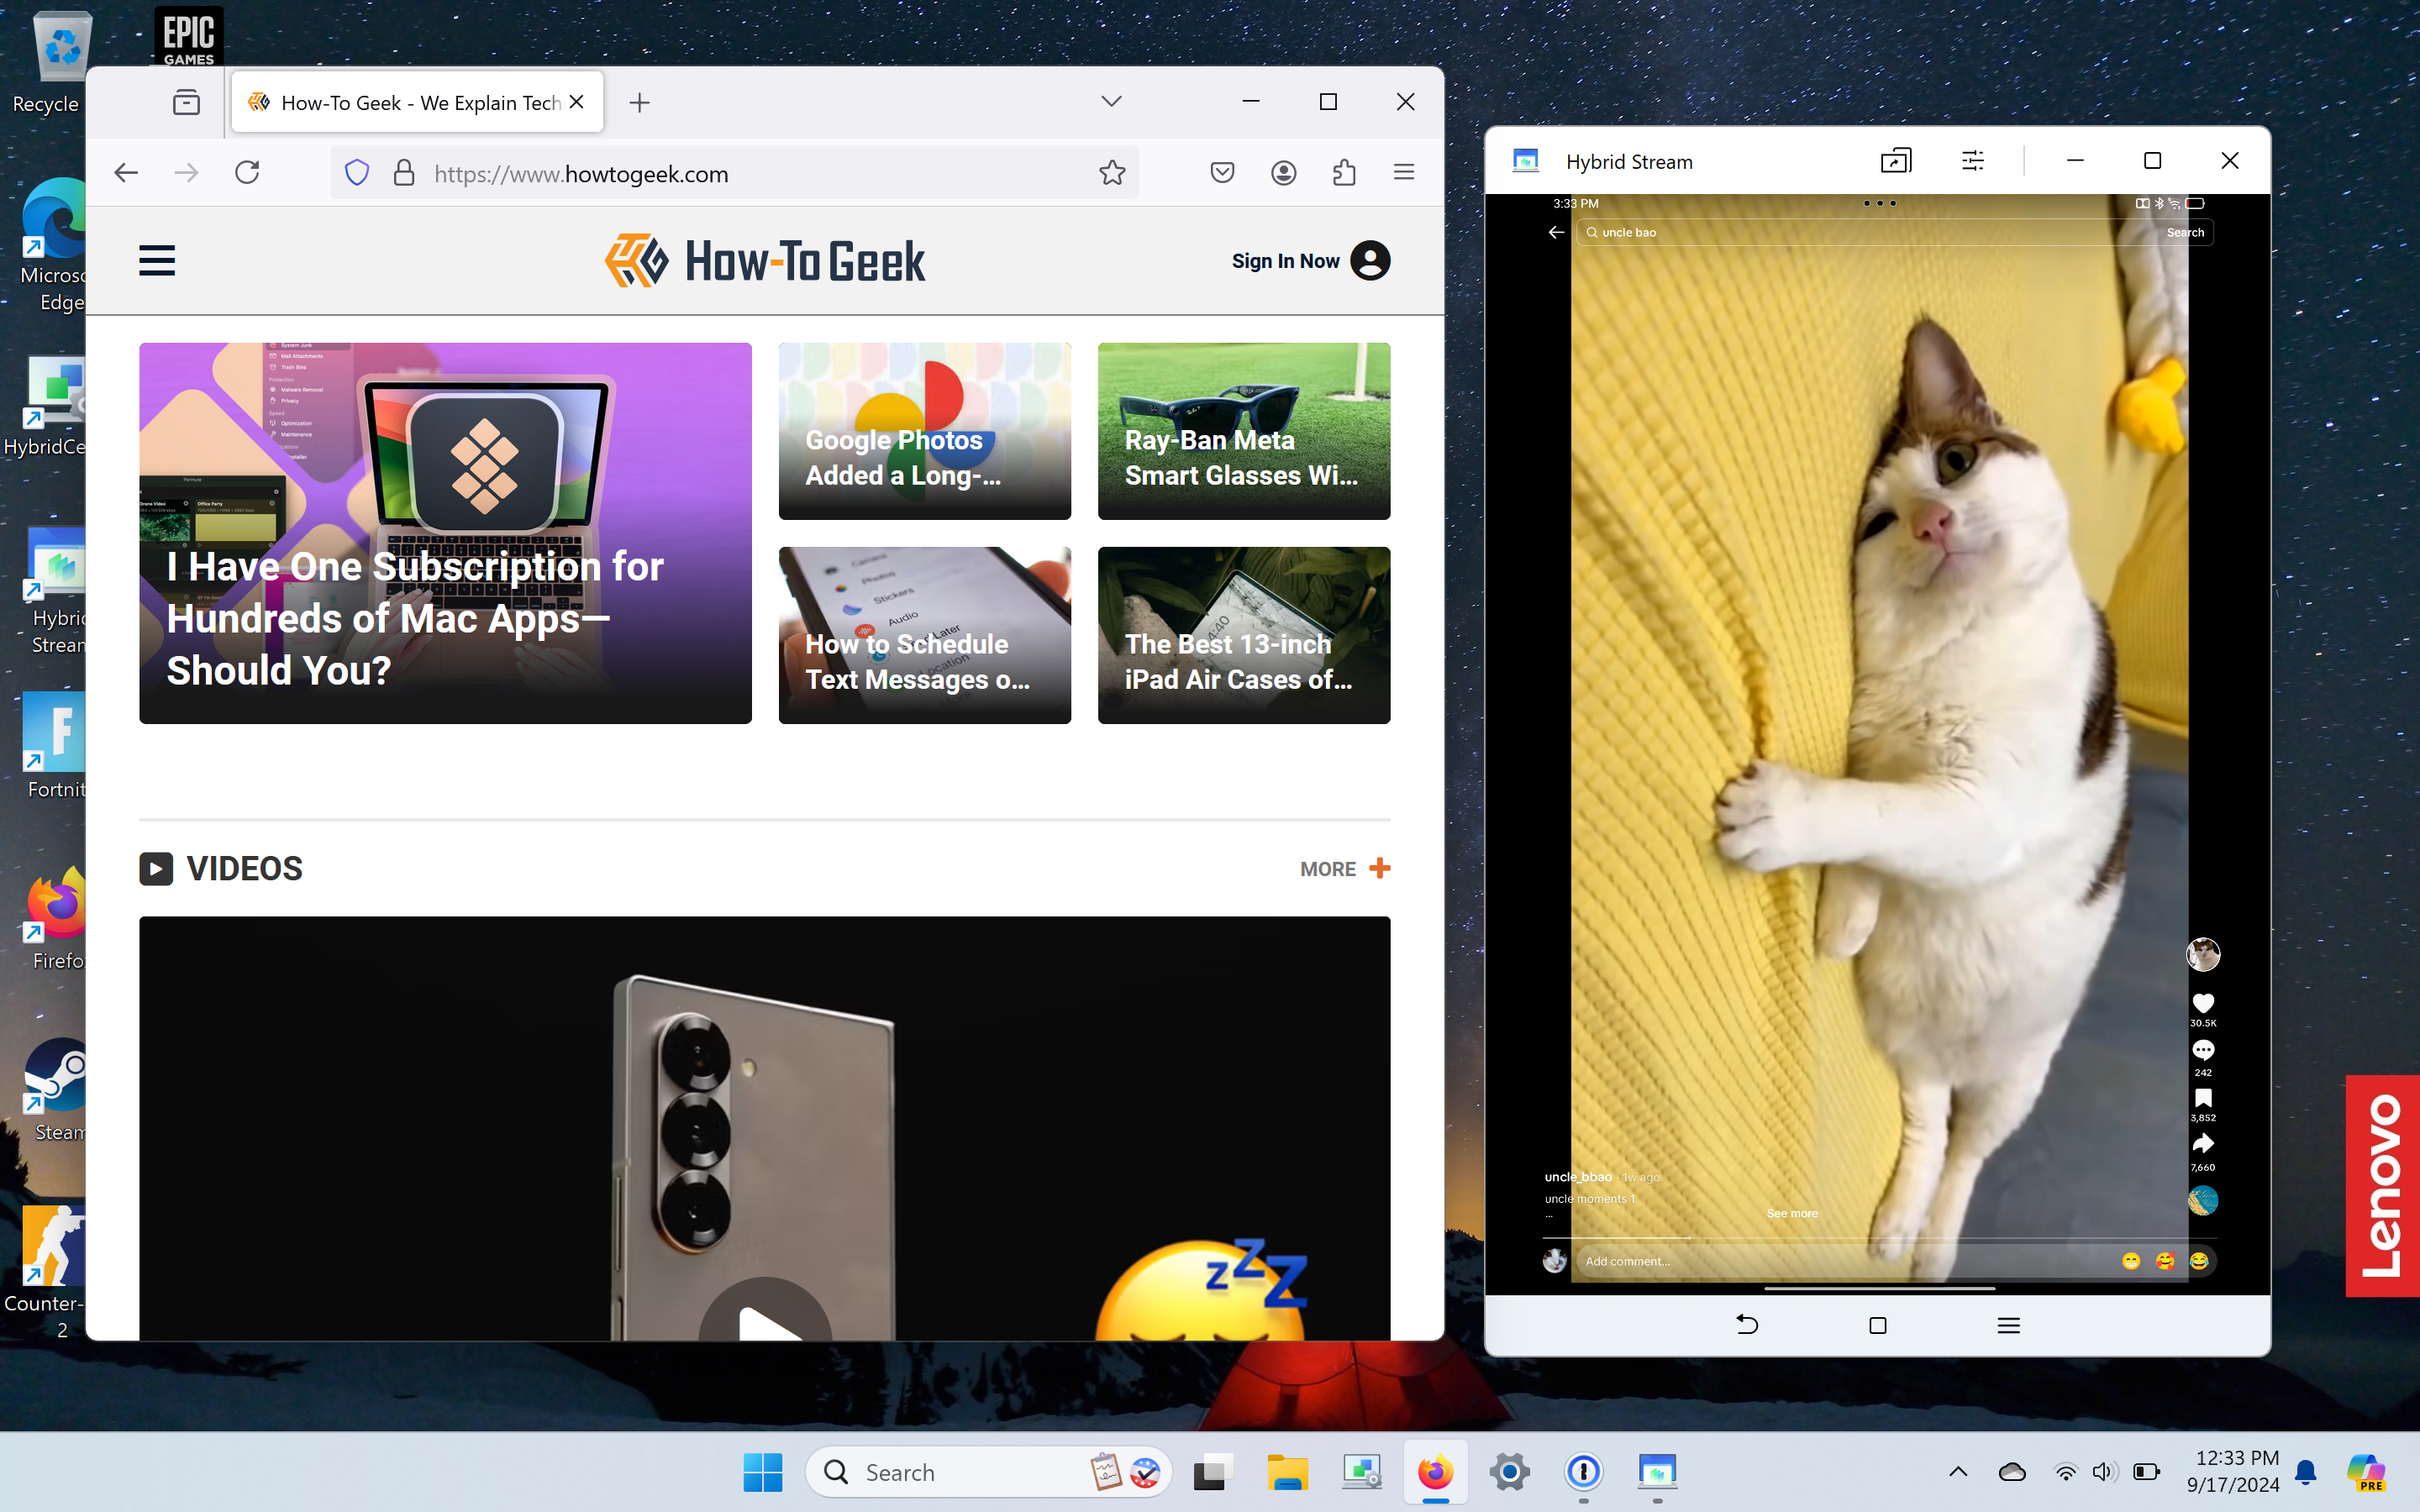This screenshot has width=2420, height=1512.
Task: Click the TikTok Uncle Bao profile thumbnail
Action: [x=2202, y=951]
